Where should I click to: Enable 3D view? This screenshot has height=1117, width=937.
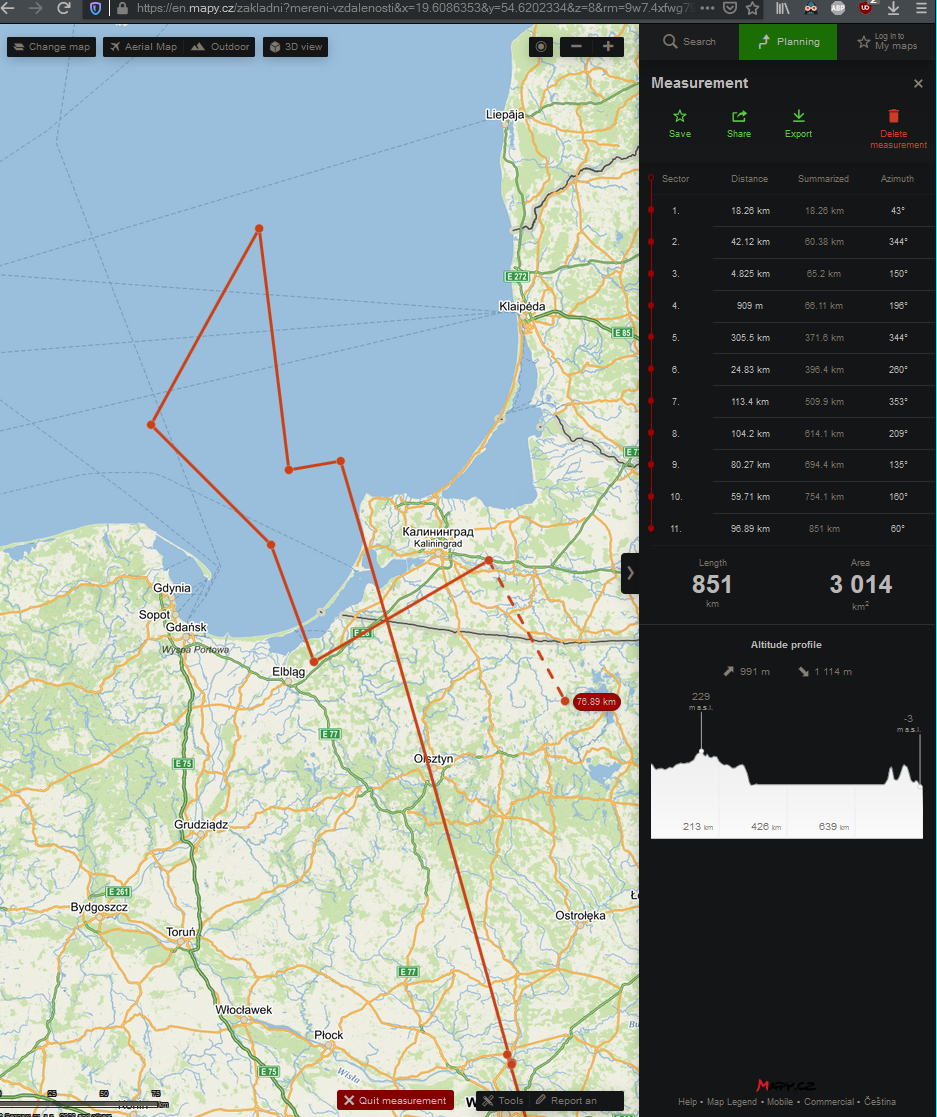point(295,47)
